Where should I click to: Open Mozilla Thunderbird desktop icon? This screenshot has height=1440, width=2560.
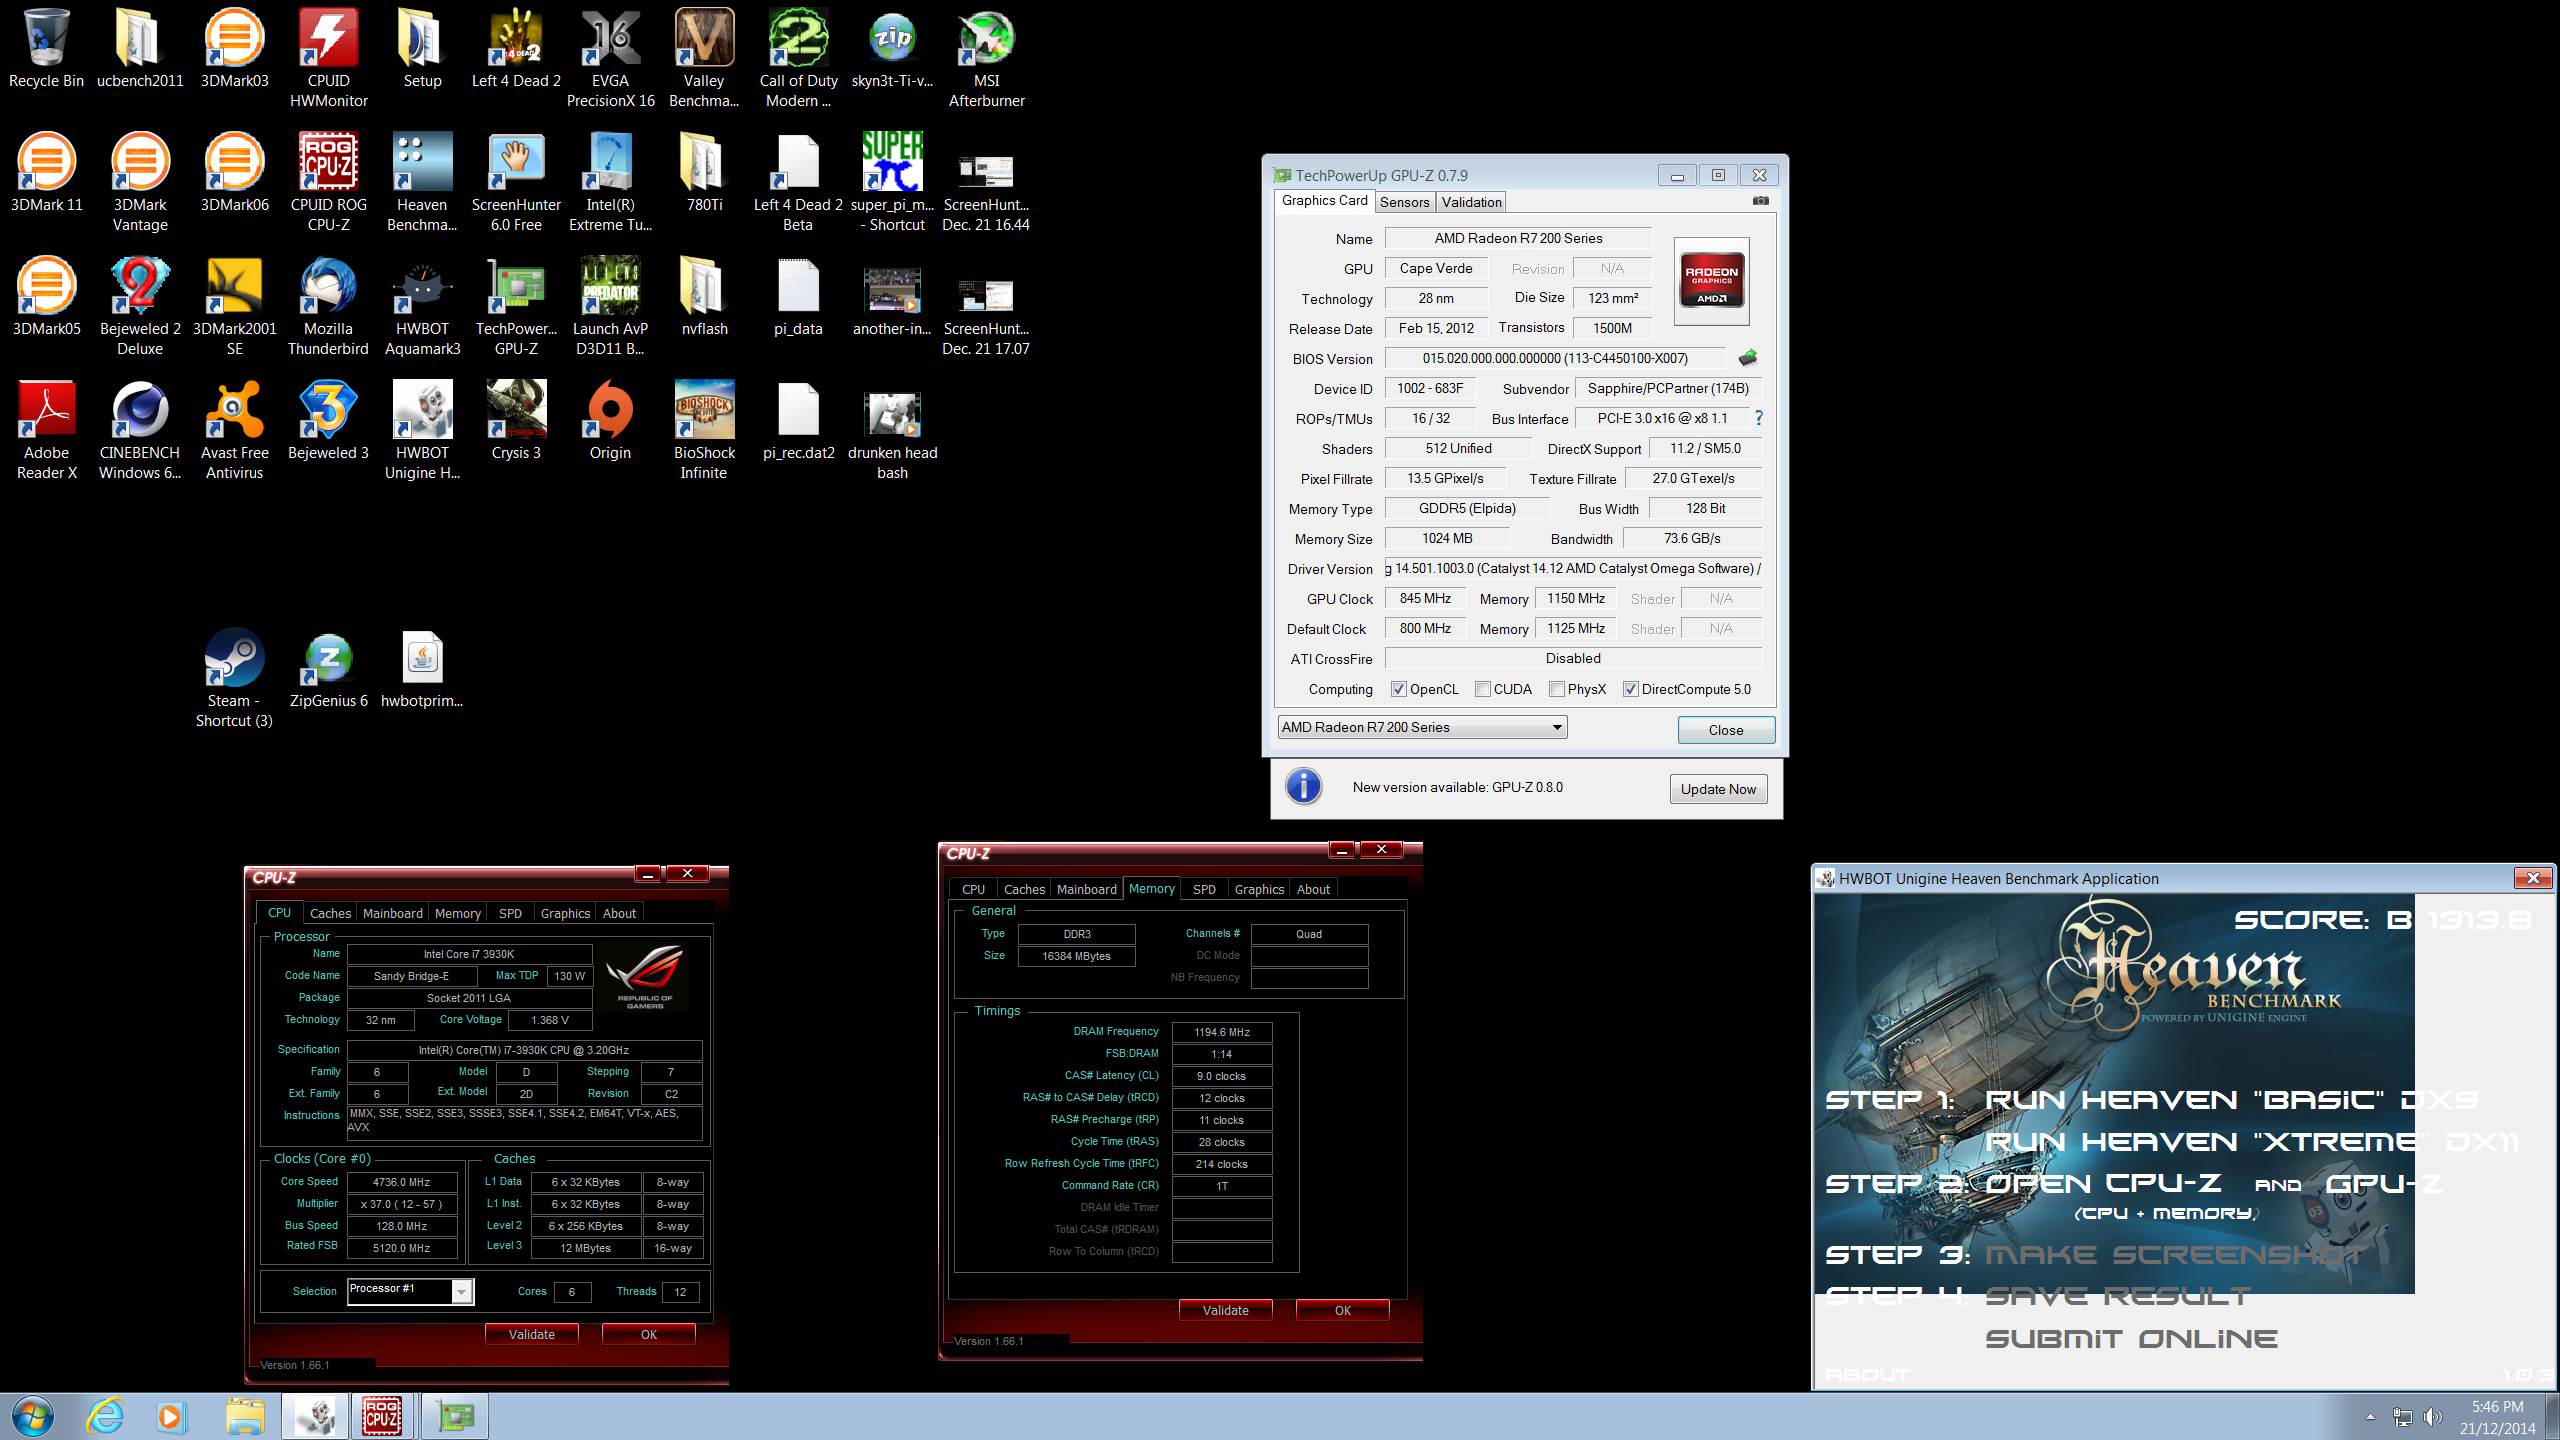[328, 306]
